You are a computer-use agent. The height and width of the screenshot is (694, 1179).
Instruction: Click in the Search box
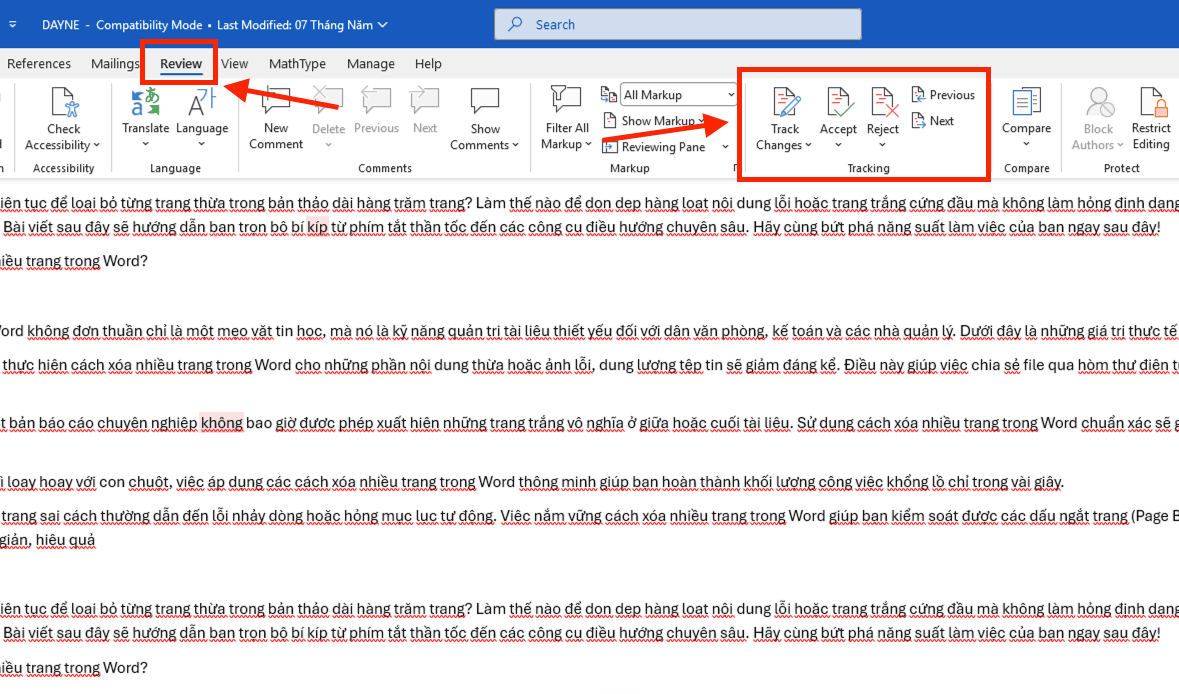point(677,24)
